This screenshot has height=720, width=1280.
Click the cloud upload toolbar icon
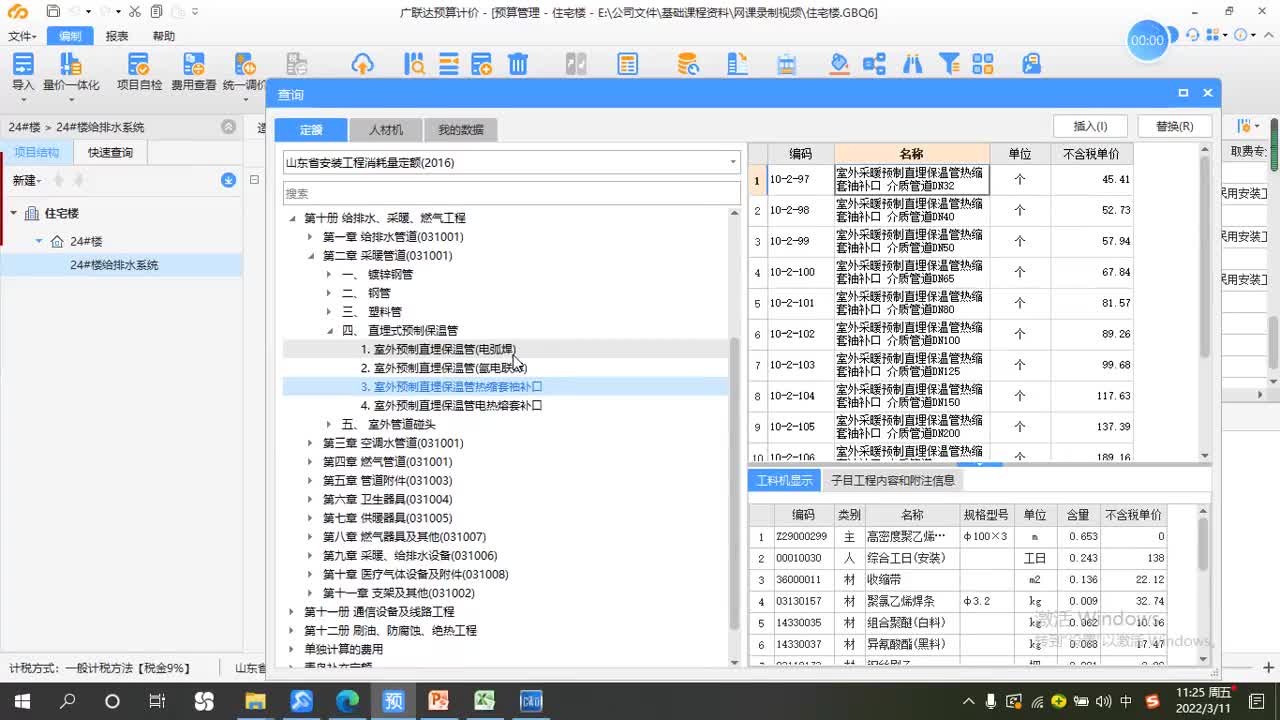click(x=362, y=65)
